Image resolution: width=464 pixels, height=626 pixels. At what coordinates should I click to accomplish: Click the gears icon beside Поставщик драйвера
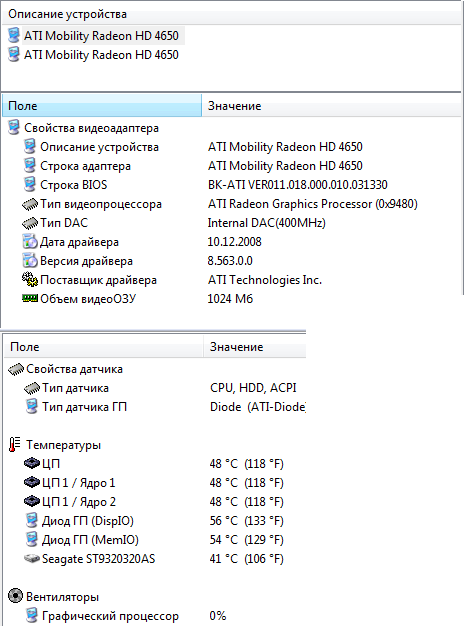(x=30, y=279)
